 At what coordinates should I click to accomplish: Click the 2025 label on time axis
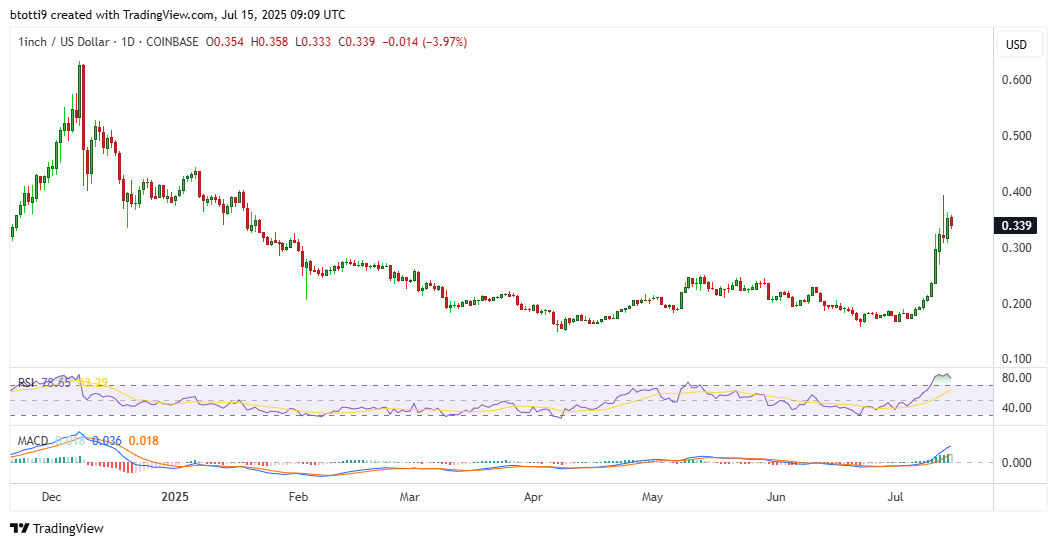[175, 496]
